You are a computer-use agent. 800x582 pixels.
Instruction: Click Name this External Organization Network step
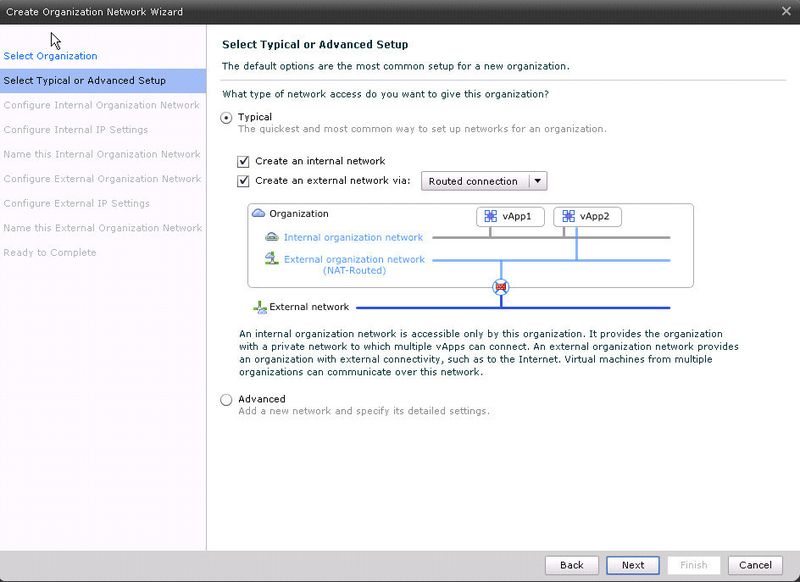pyautogui.click(x=103, y=227)
